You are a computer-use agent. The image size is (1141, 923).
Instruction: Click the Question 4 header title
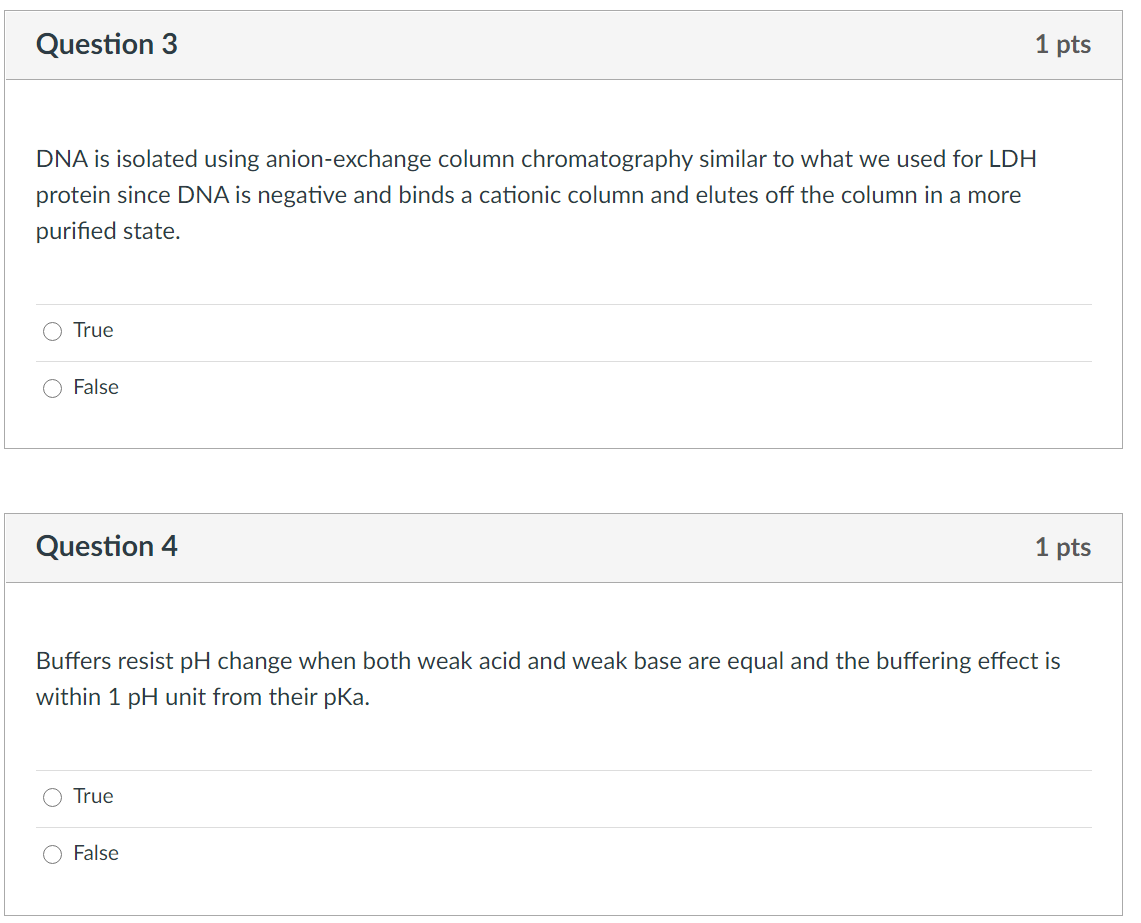click(106, 547)
